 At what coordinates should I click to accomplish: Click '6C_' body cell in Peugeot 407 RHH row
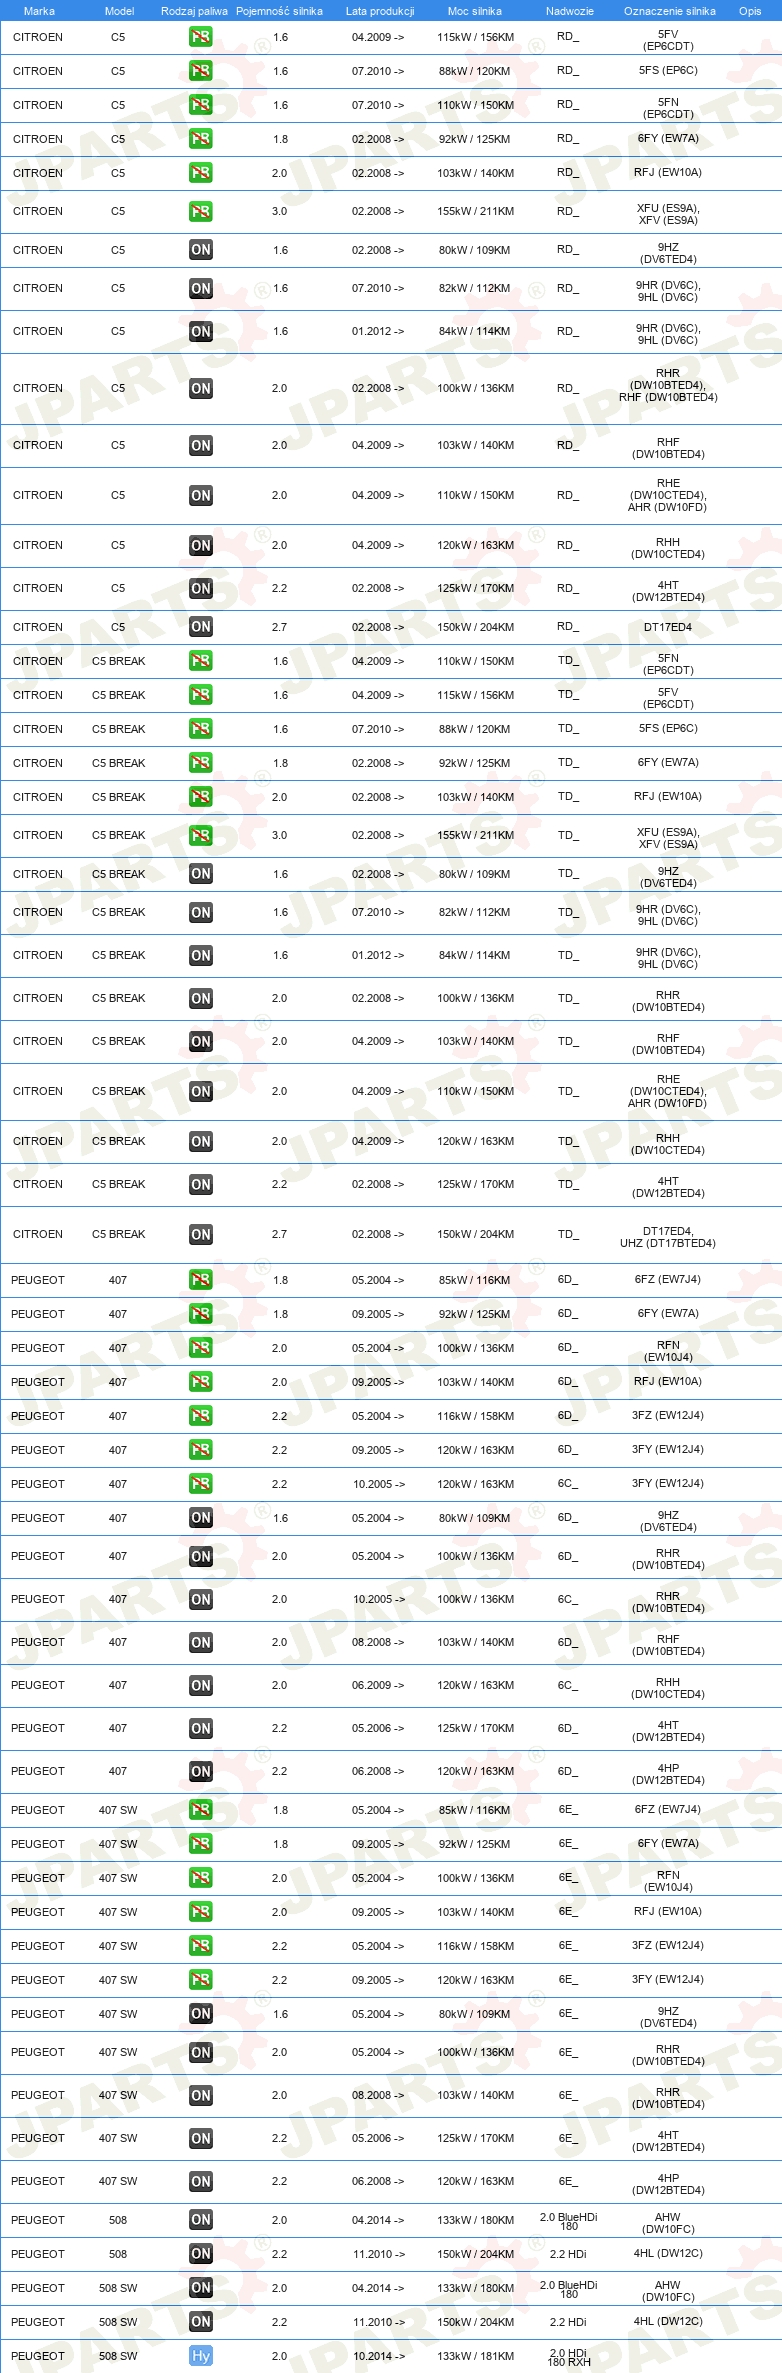tap(567, 1685)
